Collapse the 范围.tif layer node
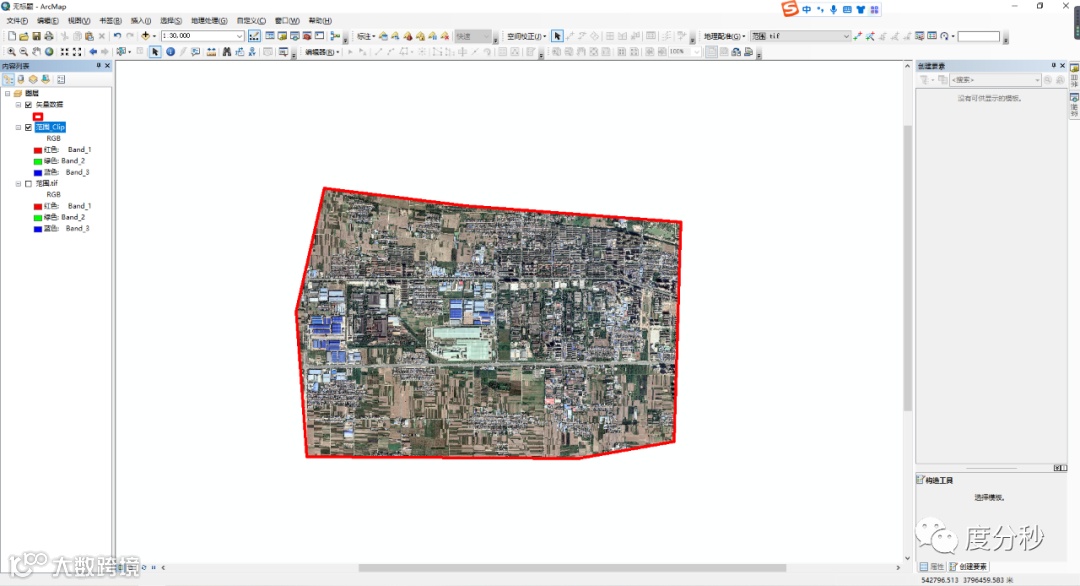The width and height of the screenshot is (1080, 586). (x=19, y=184)
